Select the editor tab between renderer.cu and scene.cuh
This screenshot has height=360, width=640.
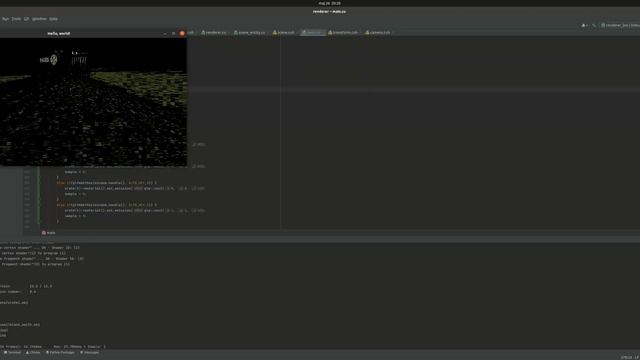click(250, 33)
